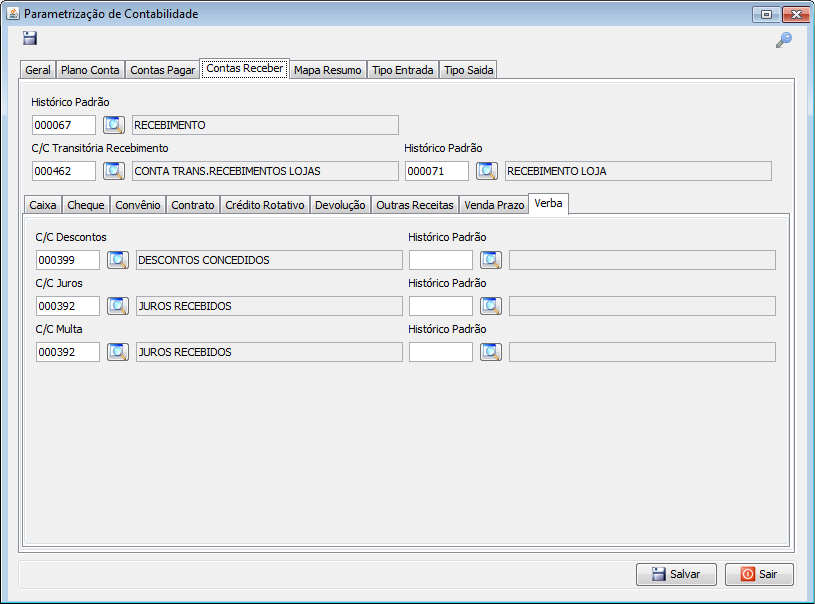Viewport: 815px width, 604px height.
Task: Open lookup for top Histórico Padrão 000067
Action: coord(114,125)
